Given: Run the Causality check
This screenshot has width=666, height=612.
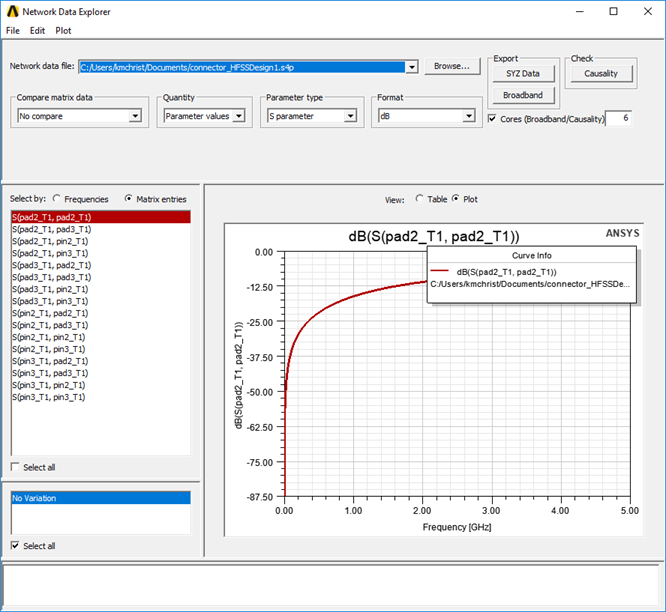Looking at the screenshot, I should coord(601,74).
